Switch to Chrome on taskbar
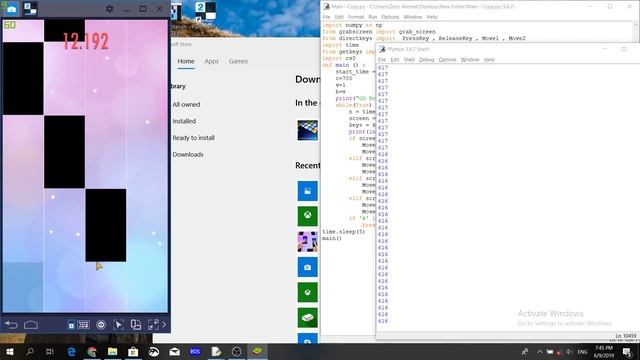 point(92,351)
